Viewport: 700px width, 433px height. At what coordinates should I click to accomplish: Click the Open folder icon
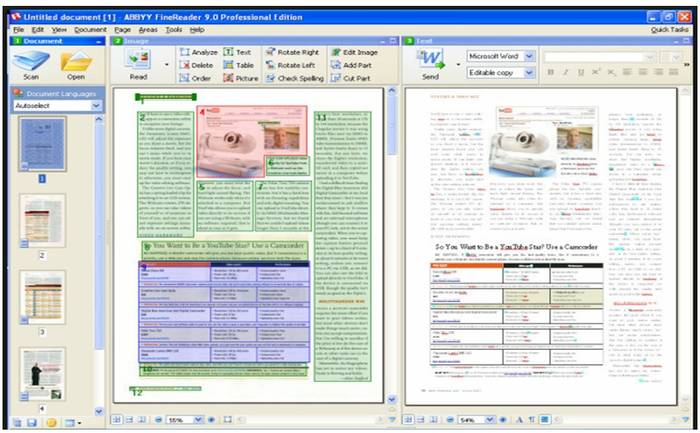[x=76, y=61]
